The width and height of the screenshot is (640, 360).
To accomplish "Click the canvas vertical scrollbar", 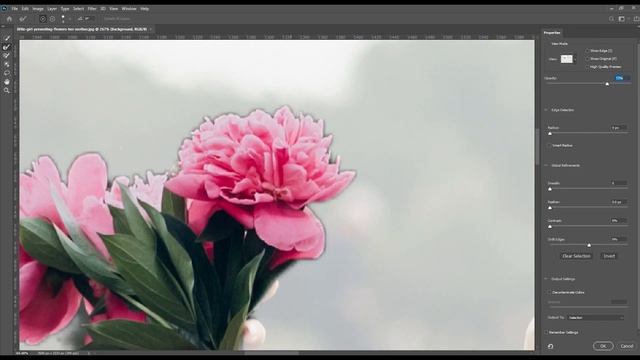I will pos(537,147).
